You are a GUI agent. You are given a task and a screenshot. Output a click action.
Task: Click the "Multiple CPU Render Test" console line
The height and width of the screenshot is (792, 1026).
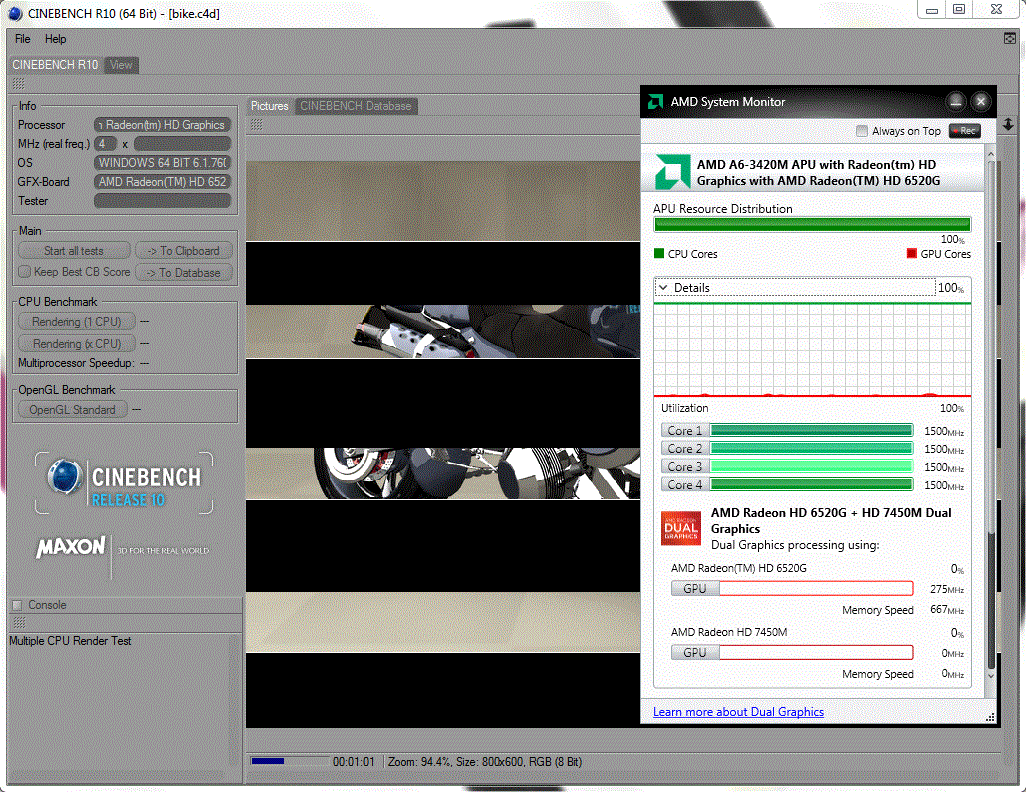(70, 641)
